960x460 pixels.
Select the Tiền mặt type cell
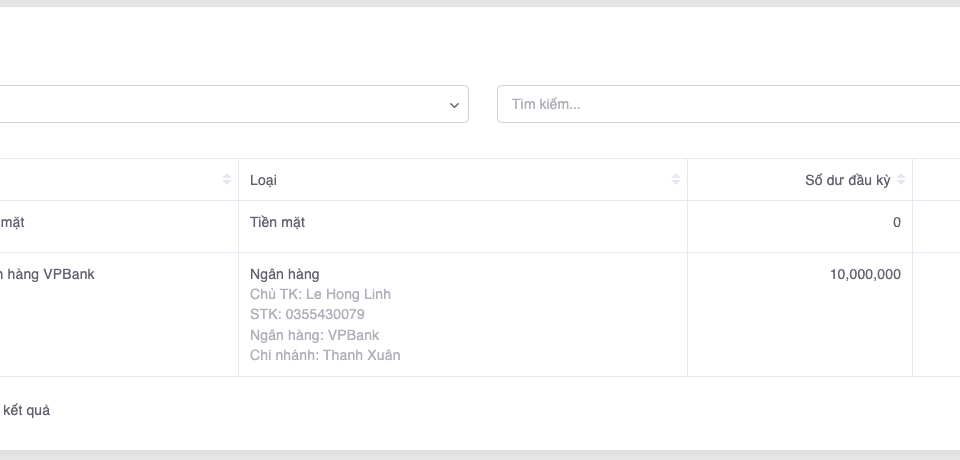tap(278, 222)
